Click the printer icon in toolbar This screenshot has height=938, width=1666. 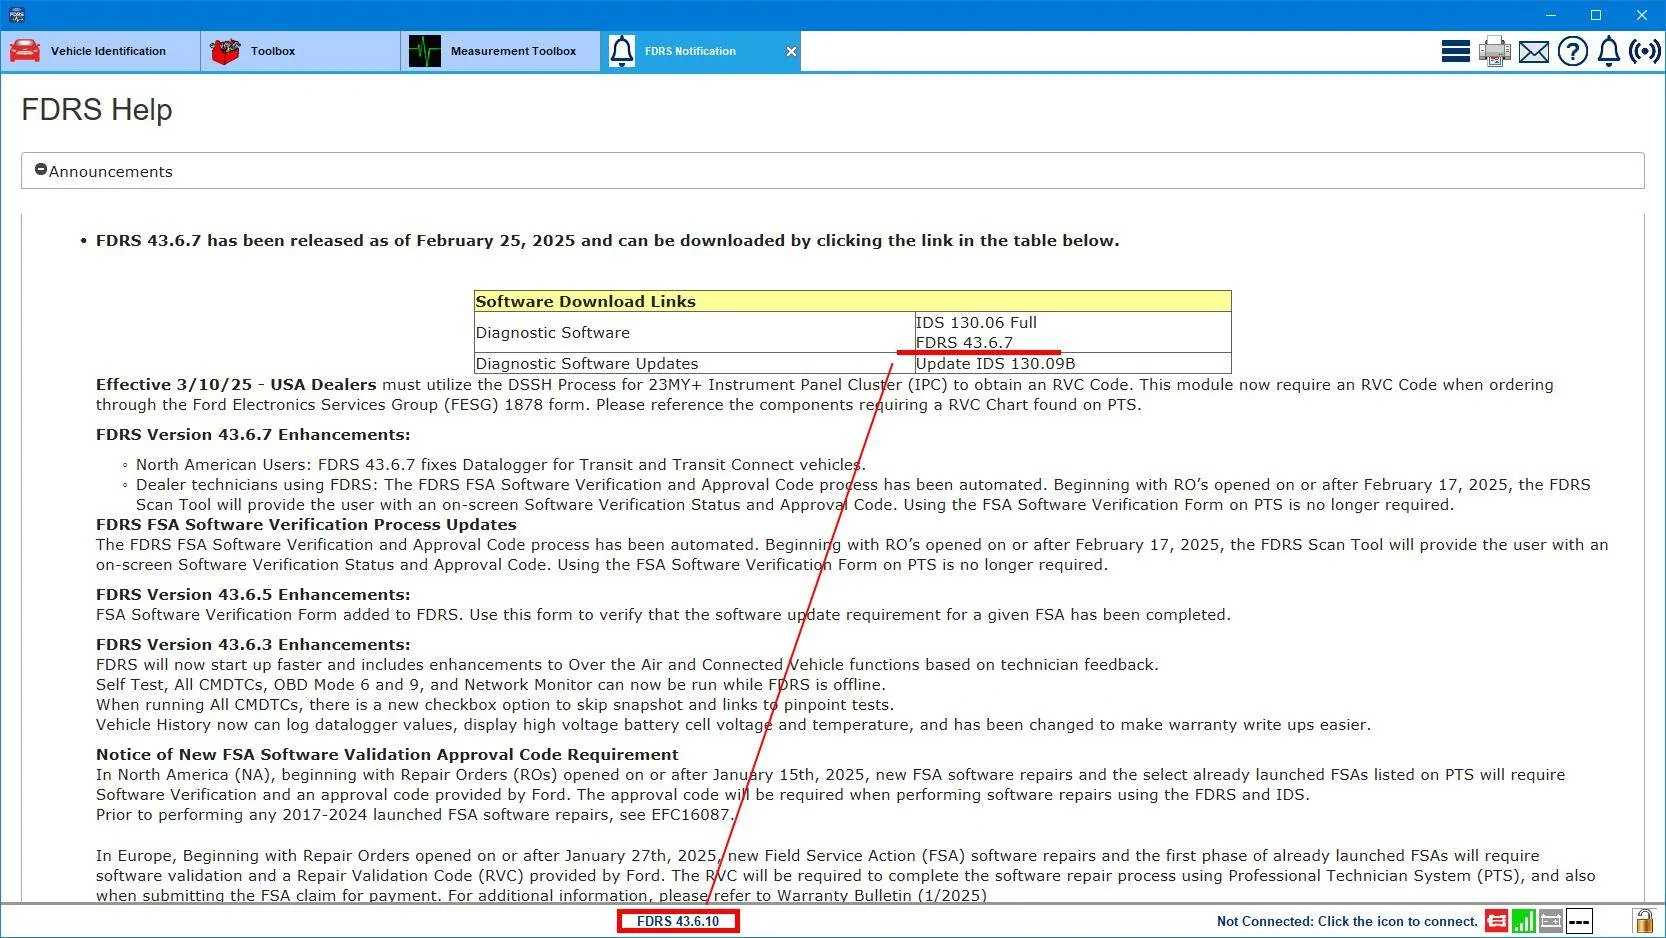pyautogui.click(x=1494, y=51)
